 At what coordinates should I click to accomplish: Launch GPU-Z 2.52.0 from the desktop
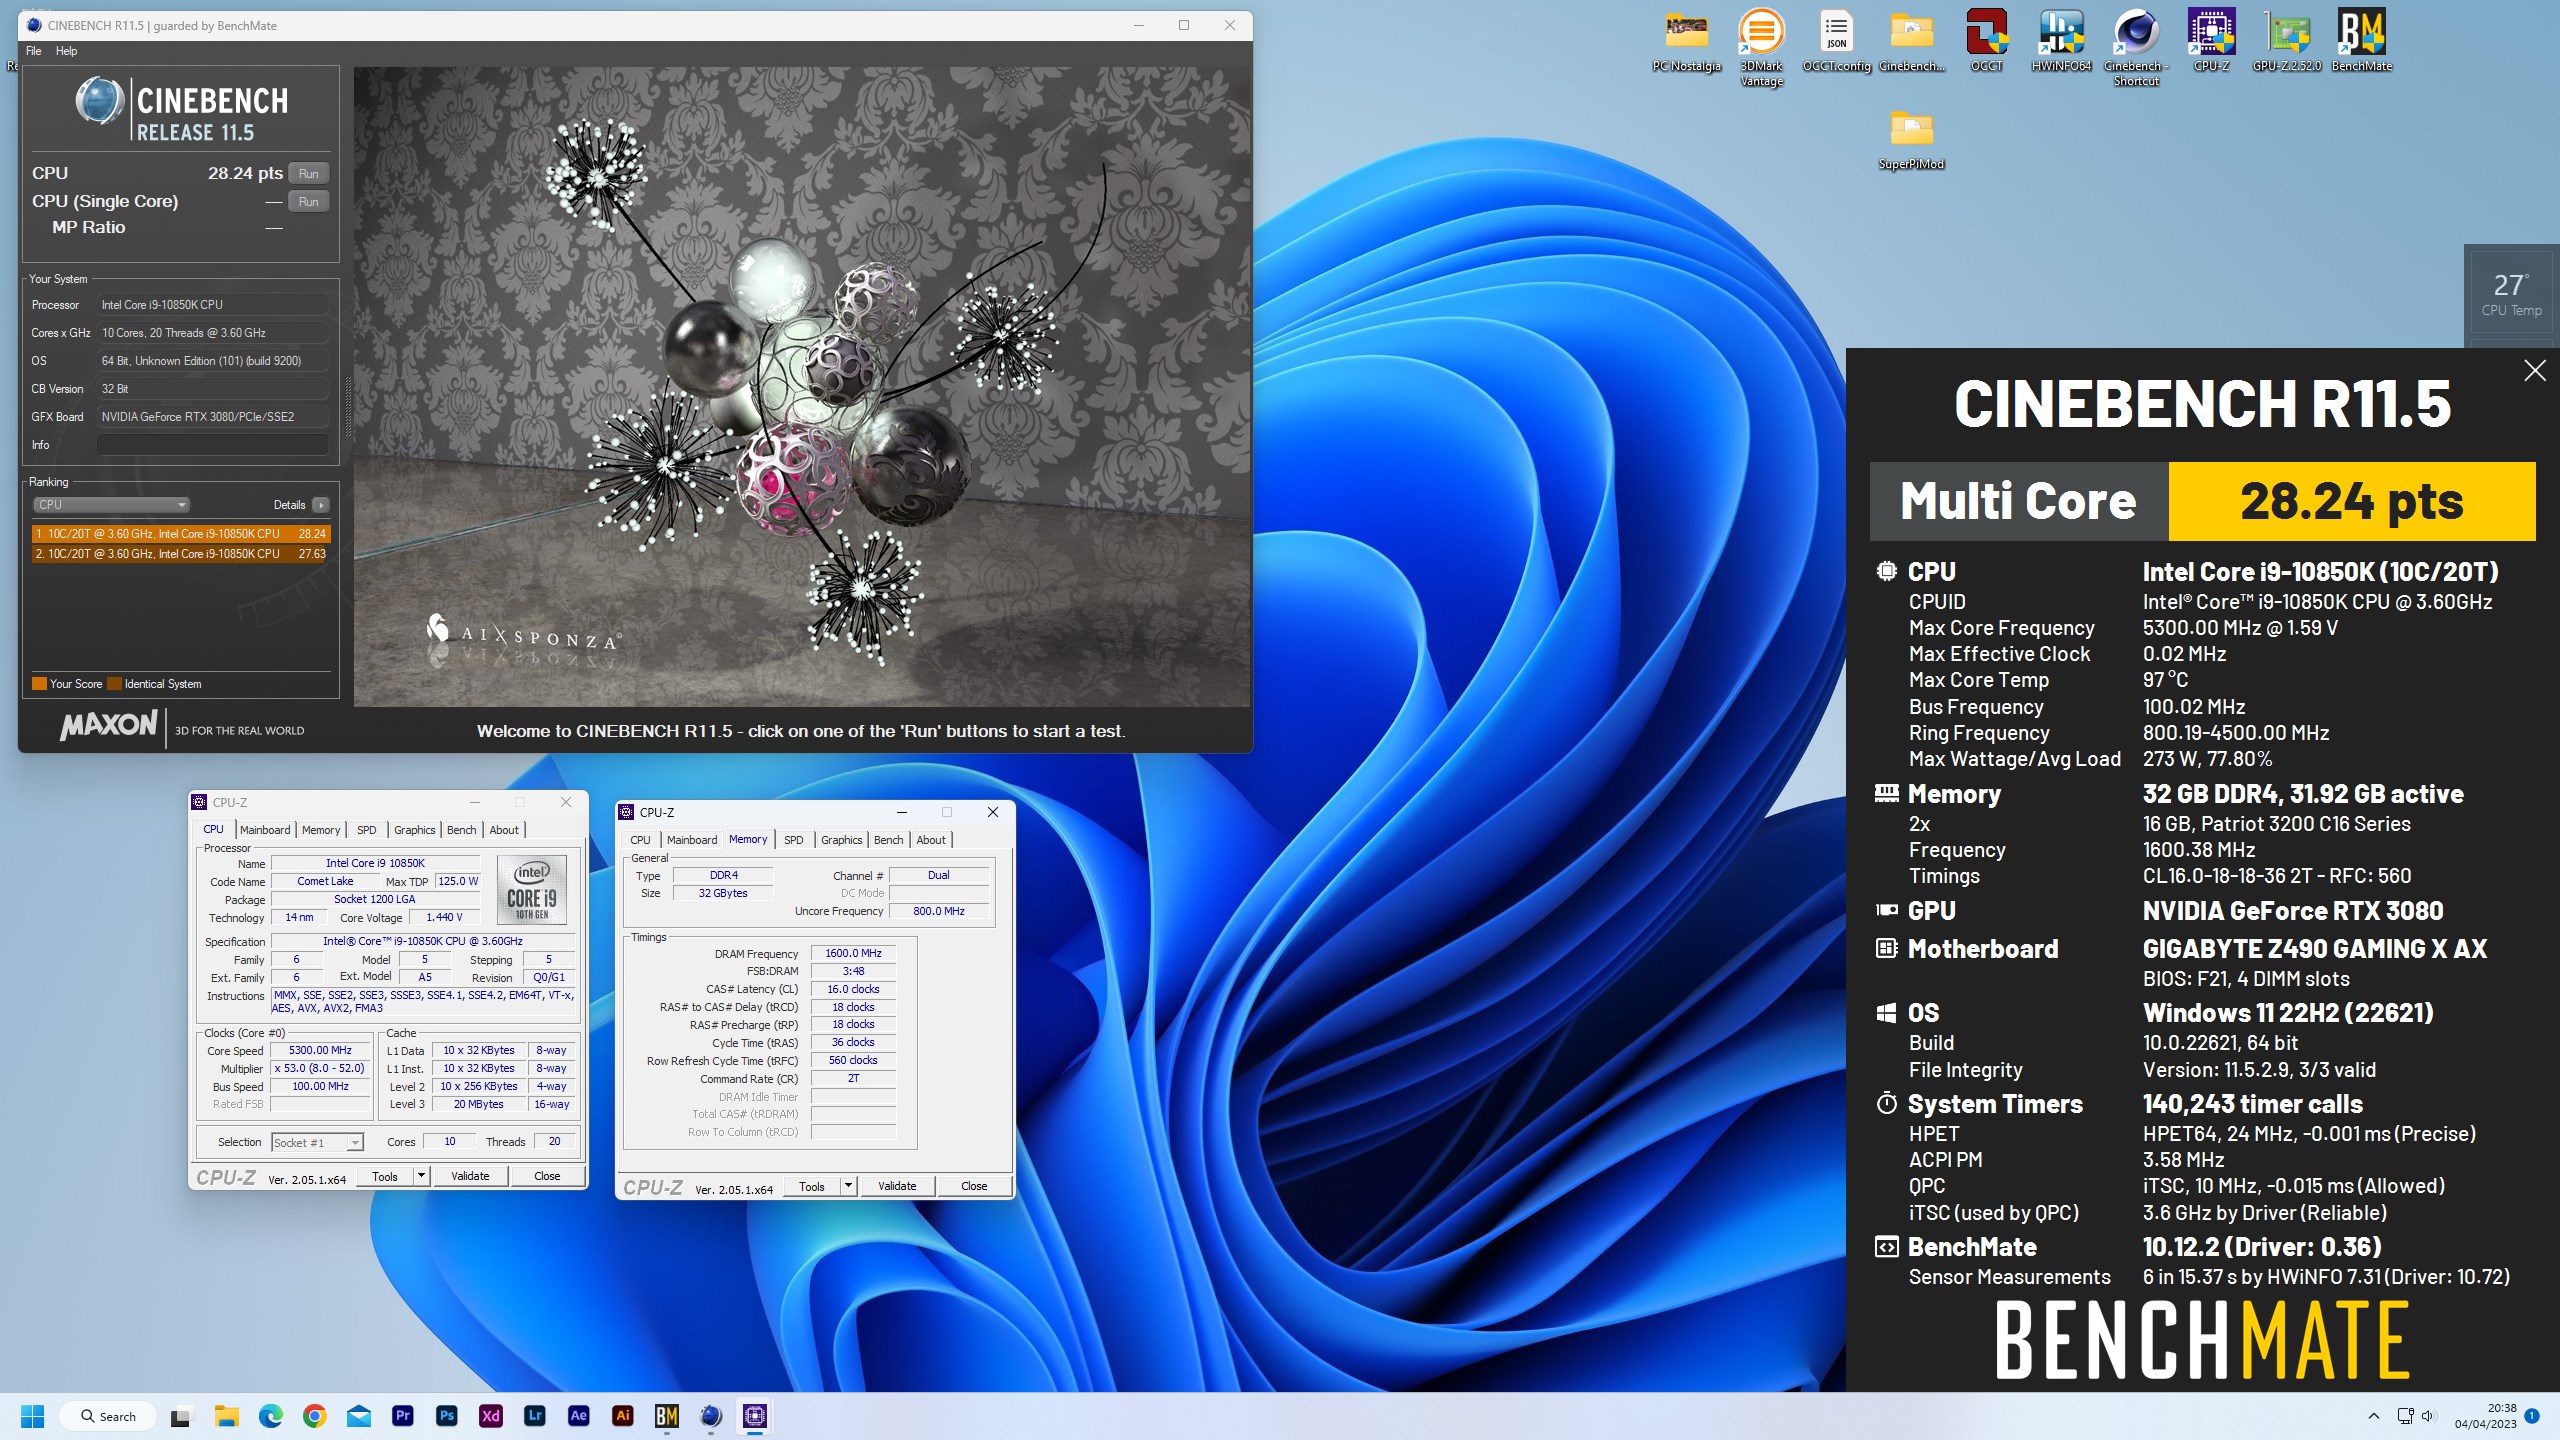2286,40
